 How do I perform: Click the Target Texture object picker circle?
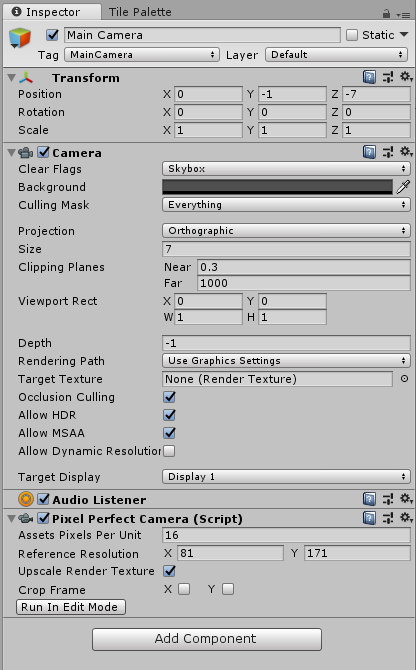[x=404, y=379]
